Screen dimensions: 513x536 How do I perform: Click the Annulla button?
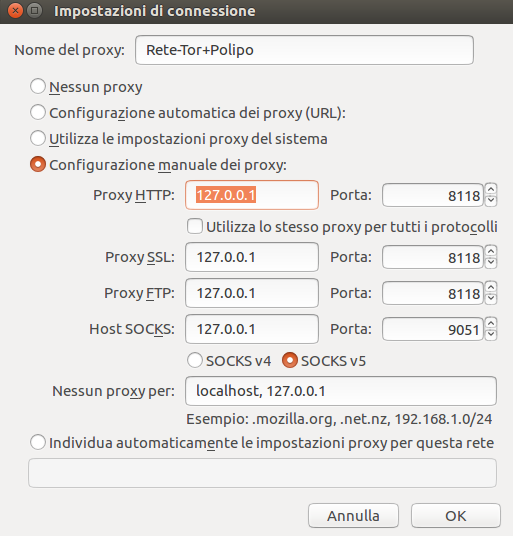point(353,515)
